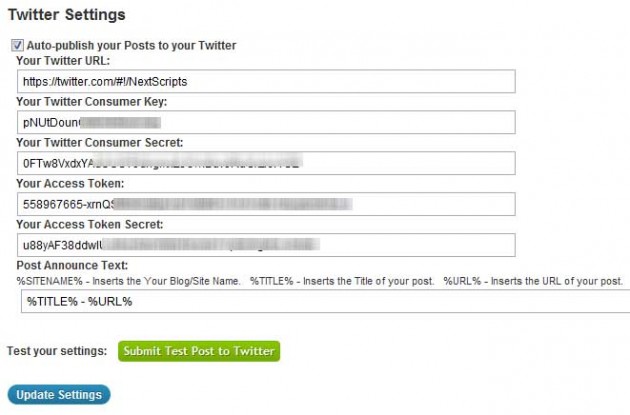Click the 'Post Announce Text:' label
The image size is (630, 415).
click(x=72, y=265)
